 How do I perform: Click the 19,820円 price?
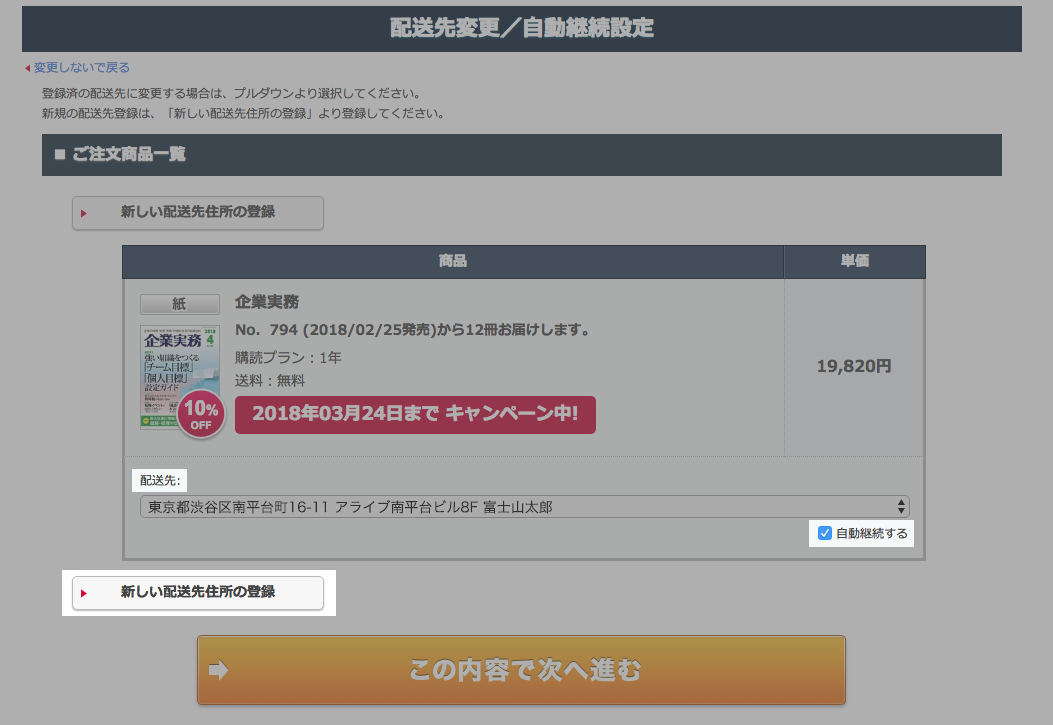pyautogui.click(x=854, y=367)
